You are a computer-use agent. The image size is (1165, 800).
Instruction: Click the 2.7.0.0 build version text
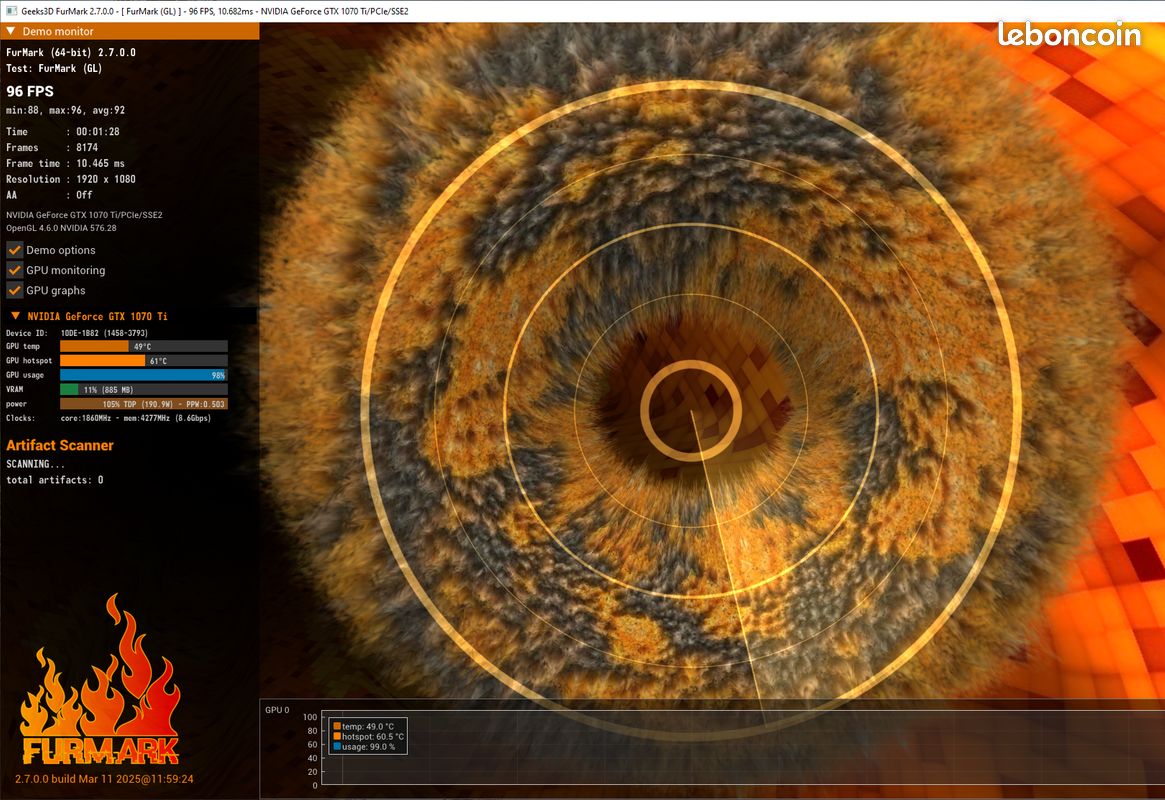(x=104, y=779)
